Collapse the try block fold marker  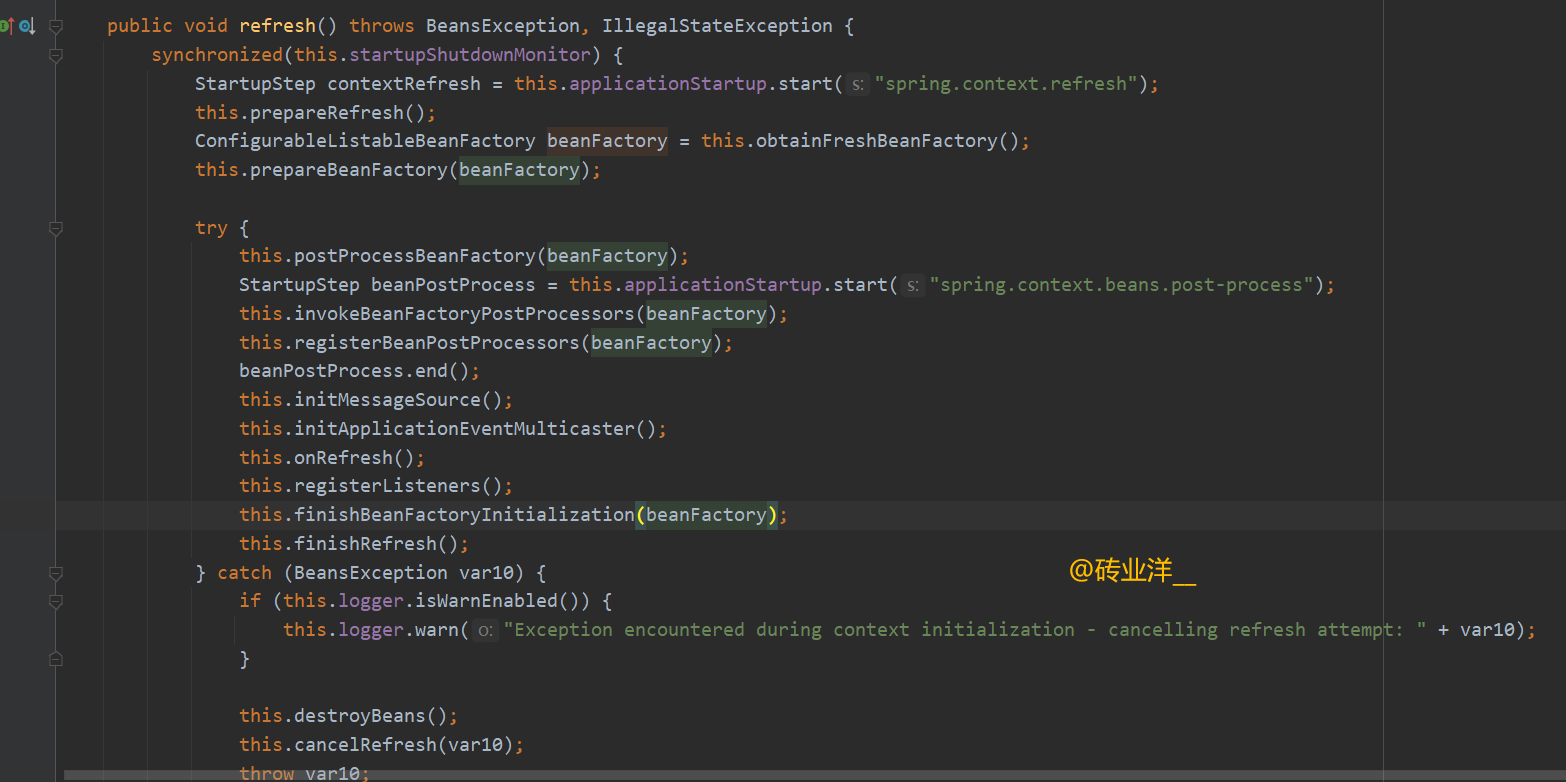click(56, 228)
